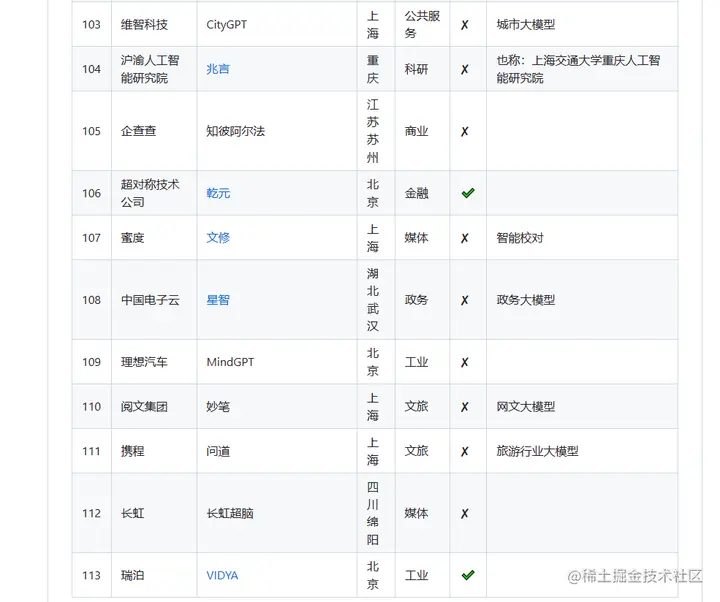
Task: Click the company name 阅文集团
Action: click(x=144, y=406)
